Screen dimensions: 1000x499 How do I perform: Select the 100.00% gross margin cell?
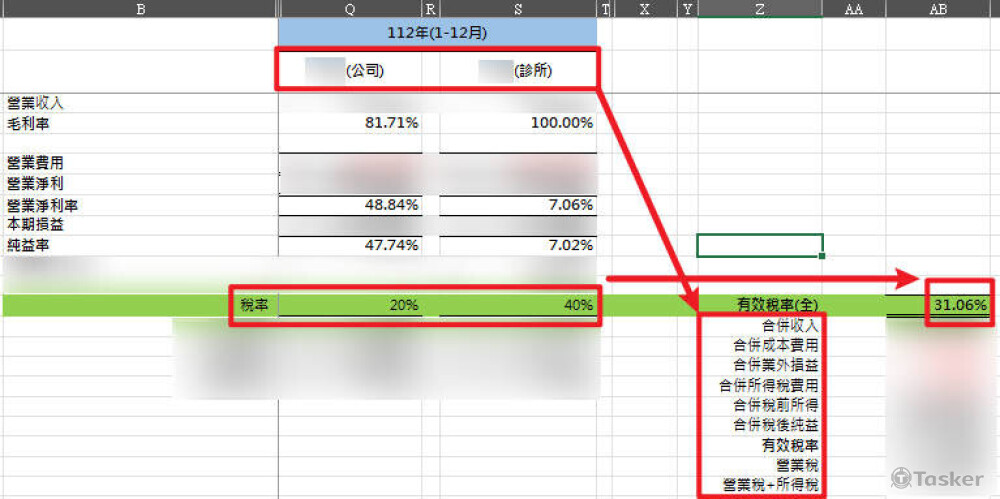coord(518,123)
